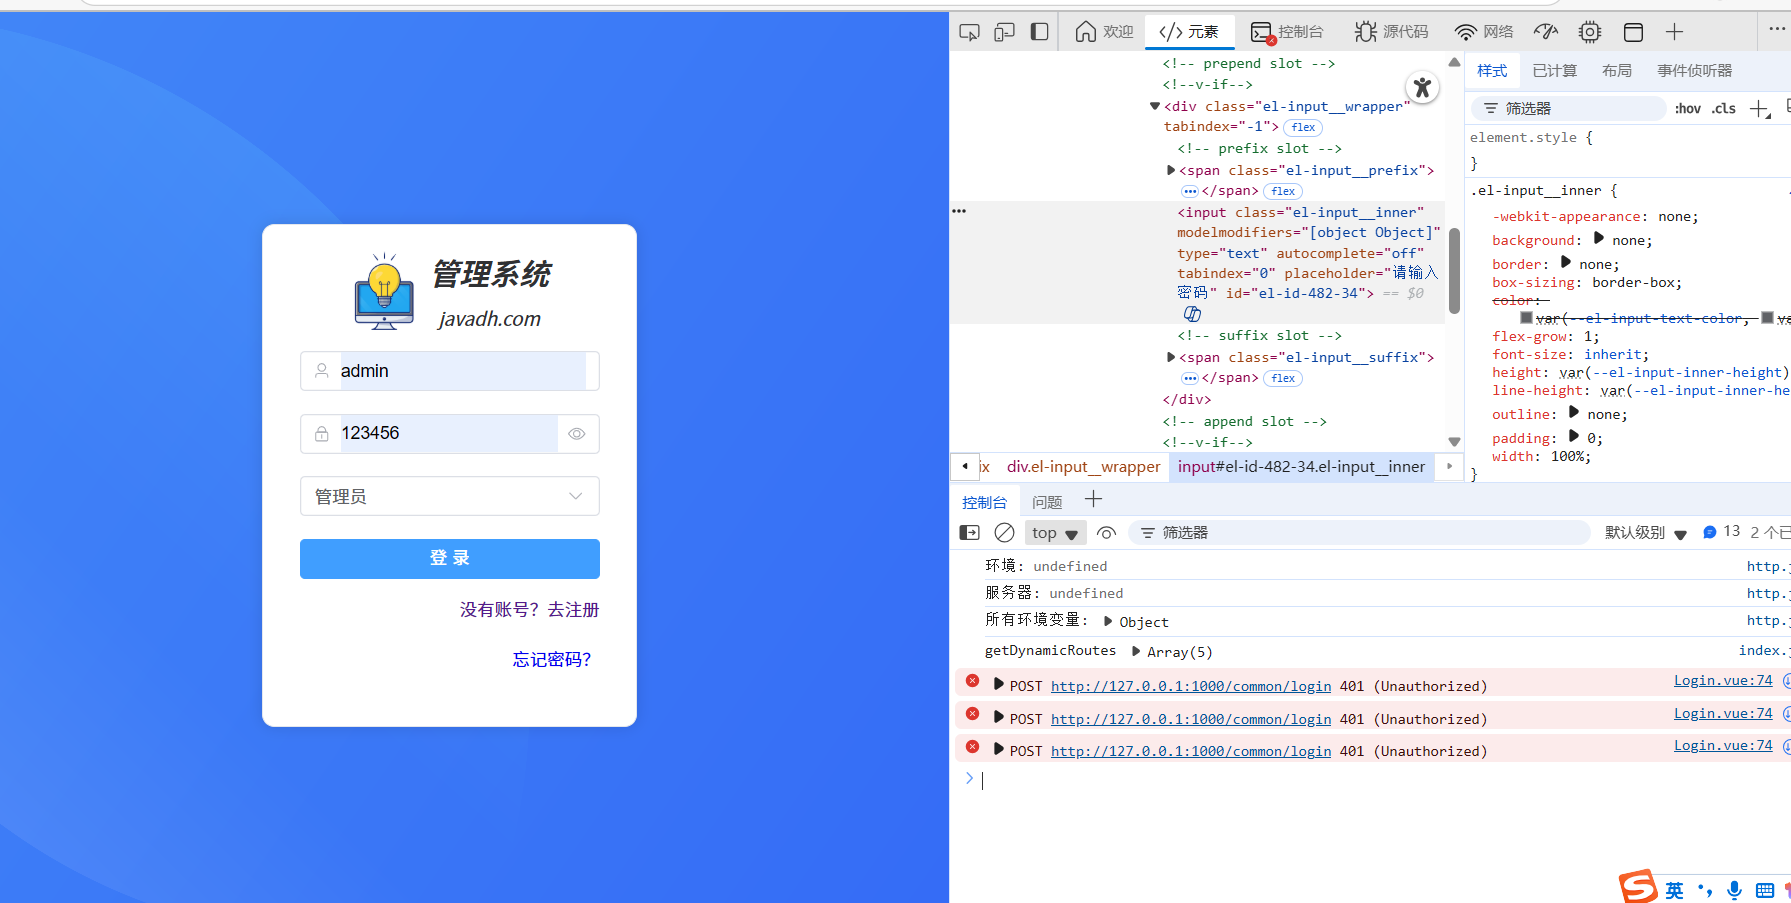1791x903 pixels.
Task: Open the Welcome (欢迎) tab
Action: click(1104, 32)
